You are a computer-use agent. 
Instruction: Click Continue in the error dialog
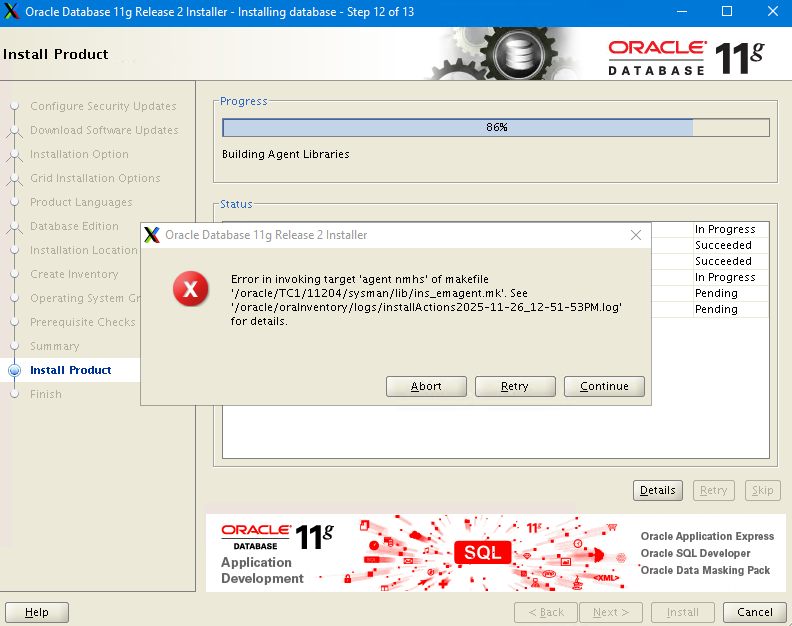(x=604, y=386)
